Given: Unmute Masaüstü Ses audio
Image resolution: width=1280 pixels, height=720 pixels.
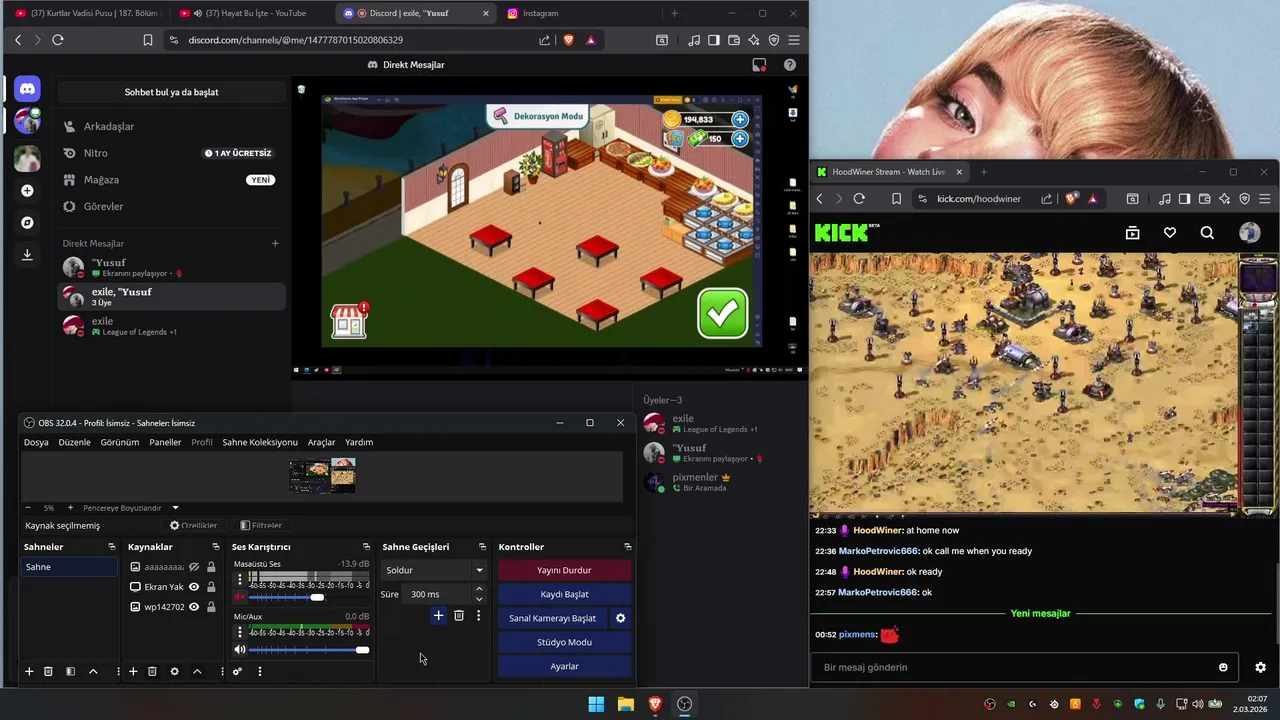Looking at the screenshot, I should click(x=240, y=597).
